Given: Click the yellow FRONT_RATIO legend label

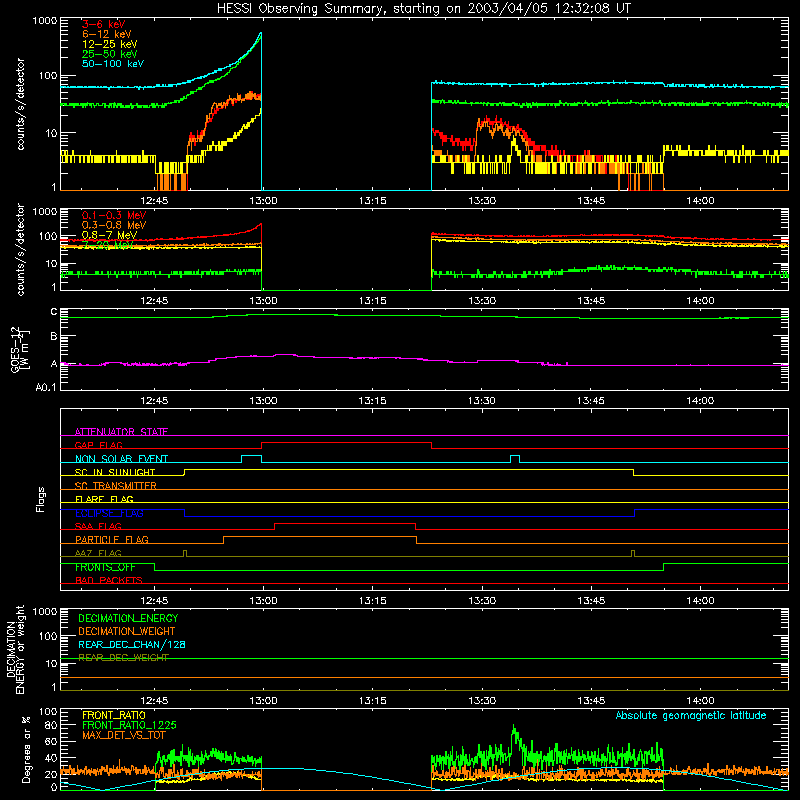Looking at the screenshot, I should pos(114,715).
